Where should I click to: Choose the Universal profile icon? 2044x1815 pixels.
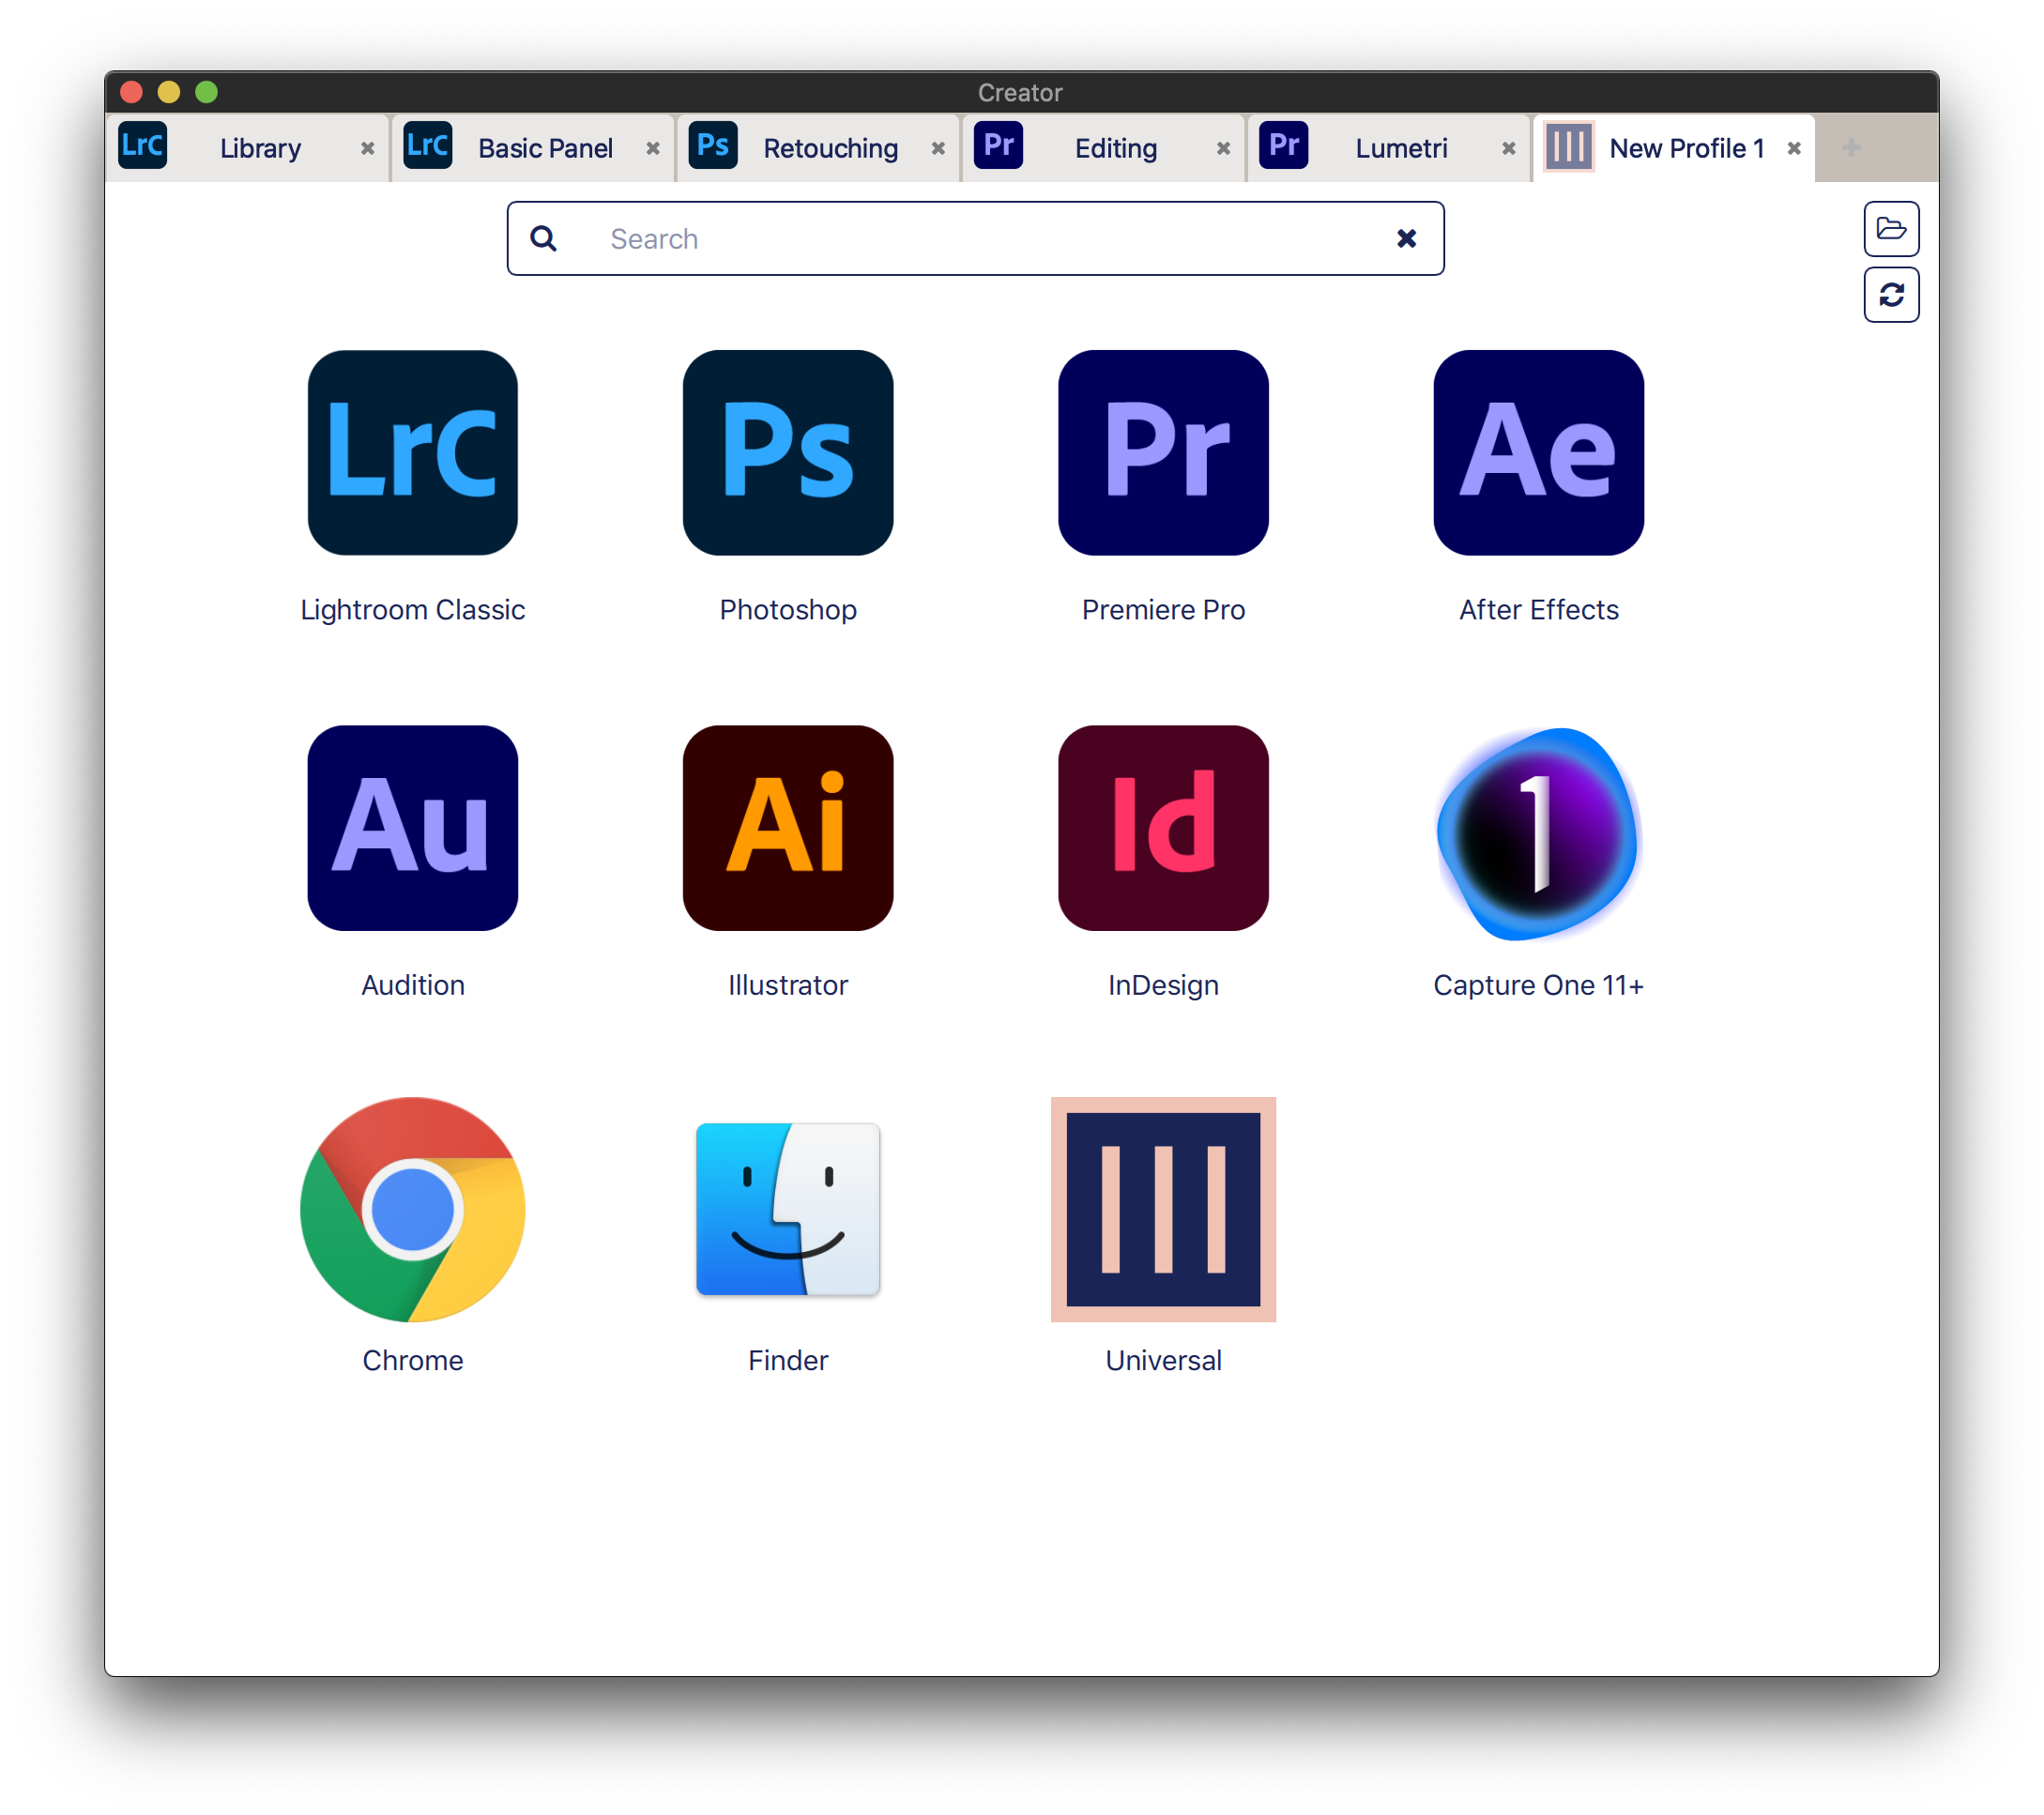(1163, 1209)
